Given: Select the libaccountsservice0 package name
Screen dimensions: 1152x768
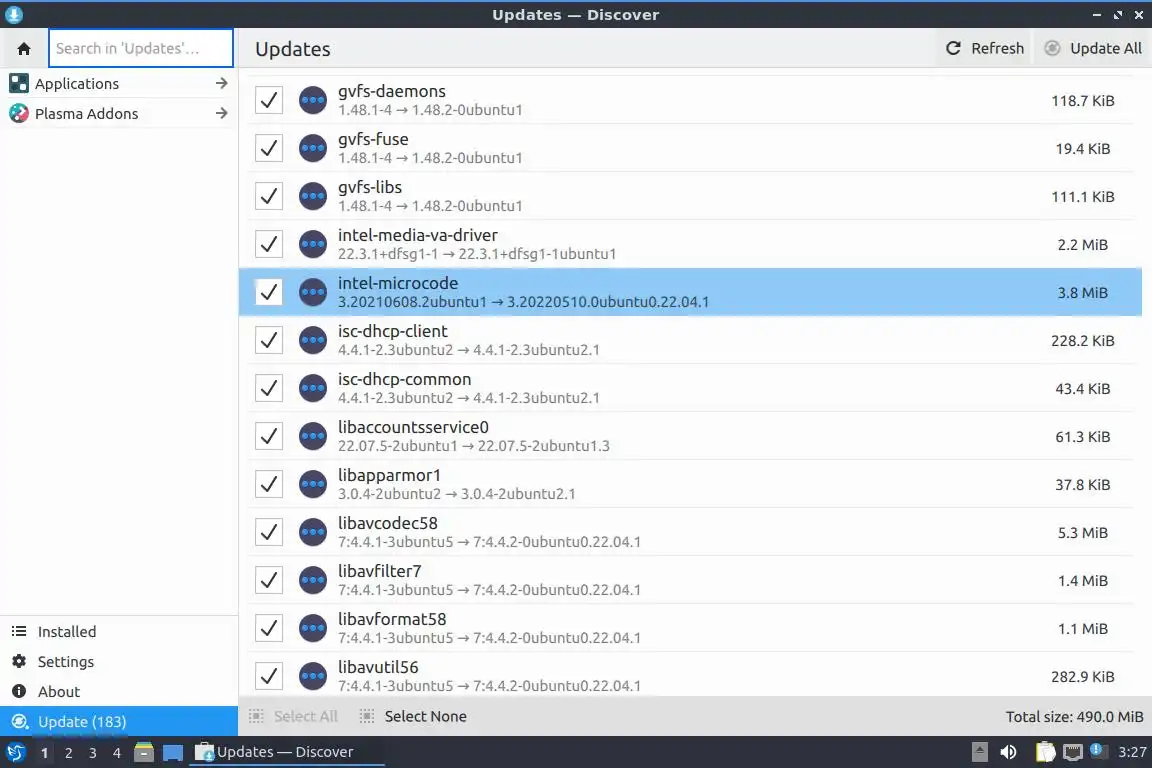Looking at the screenshot, I should point(413,427).
